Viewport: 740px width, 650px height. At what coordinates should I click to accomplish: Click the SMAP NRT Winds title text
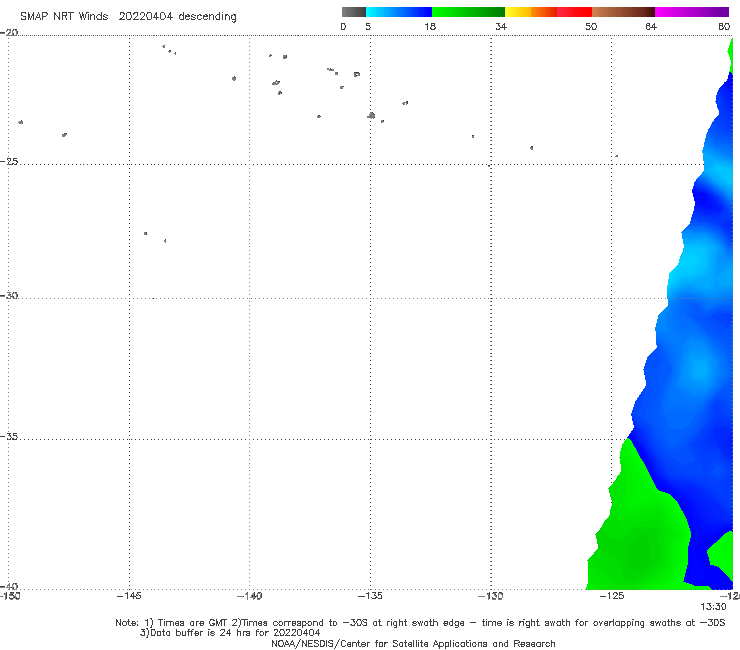click(64, 16)
